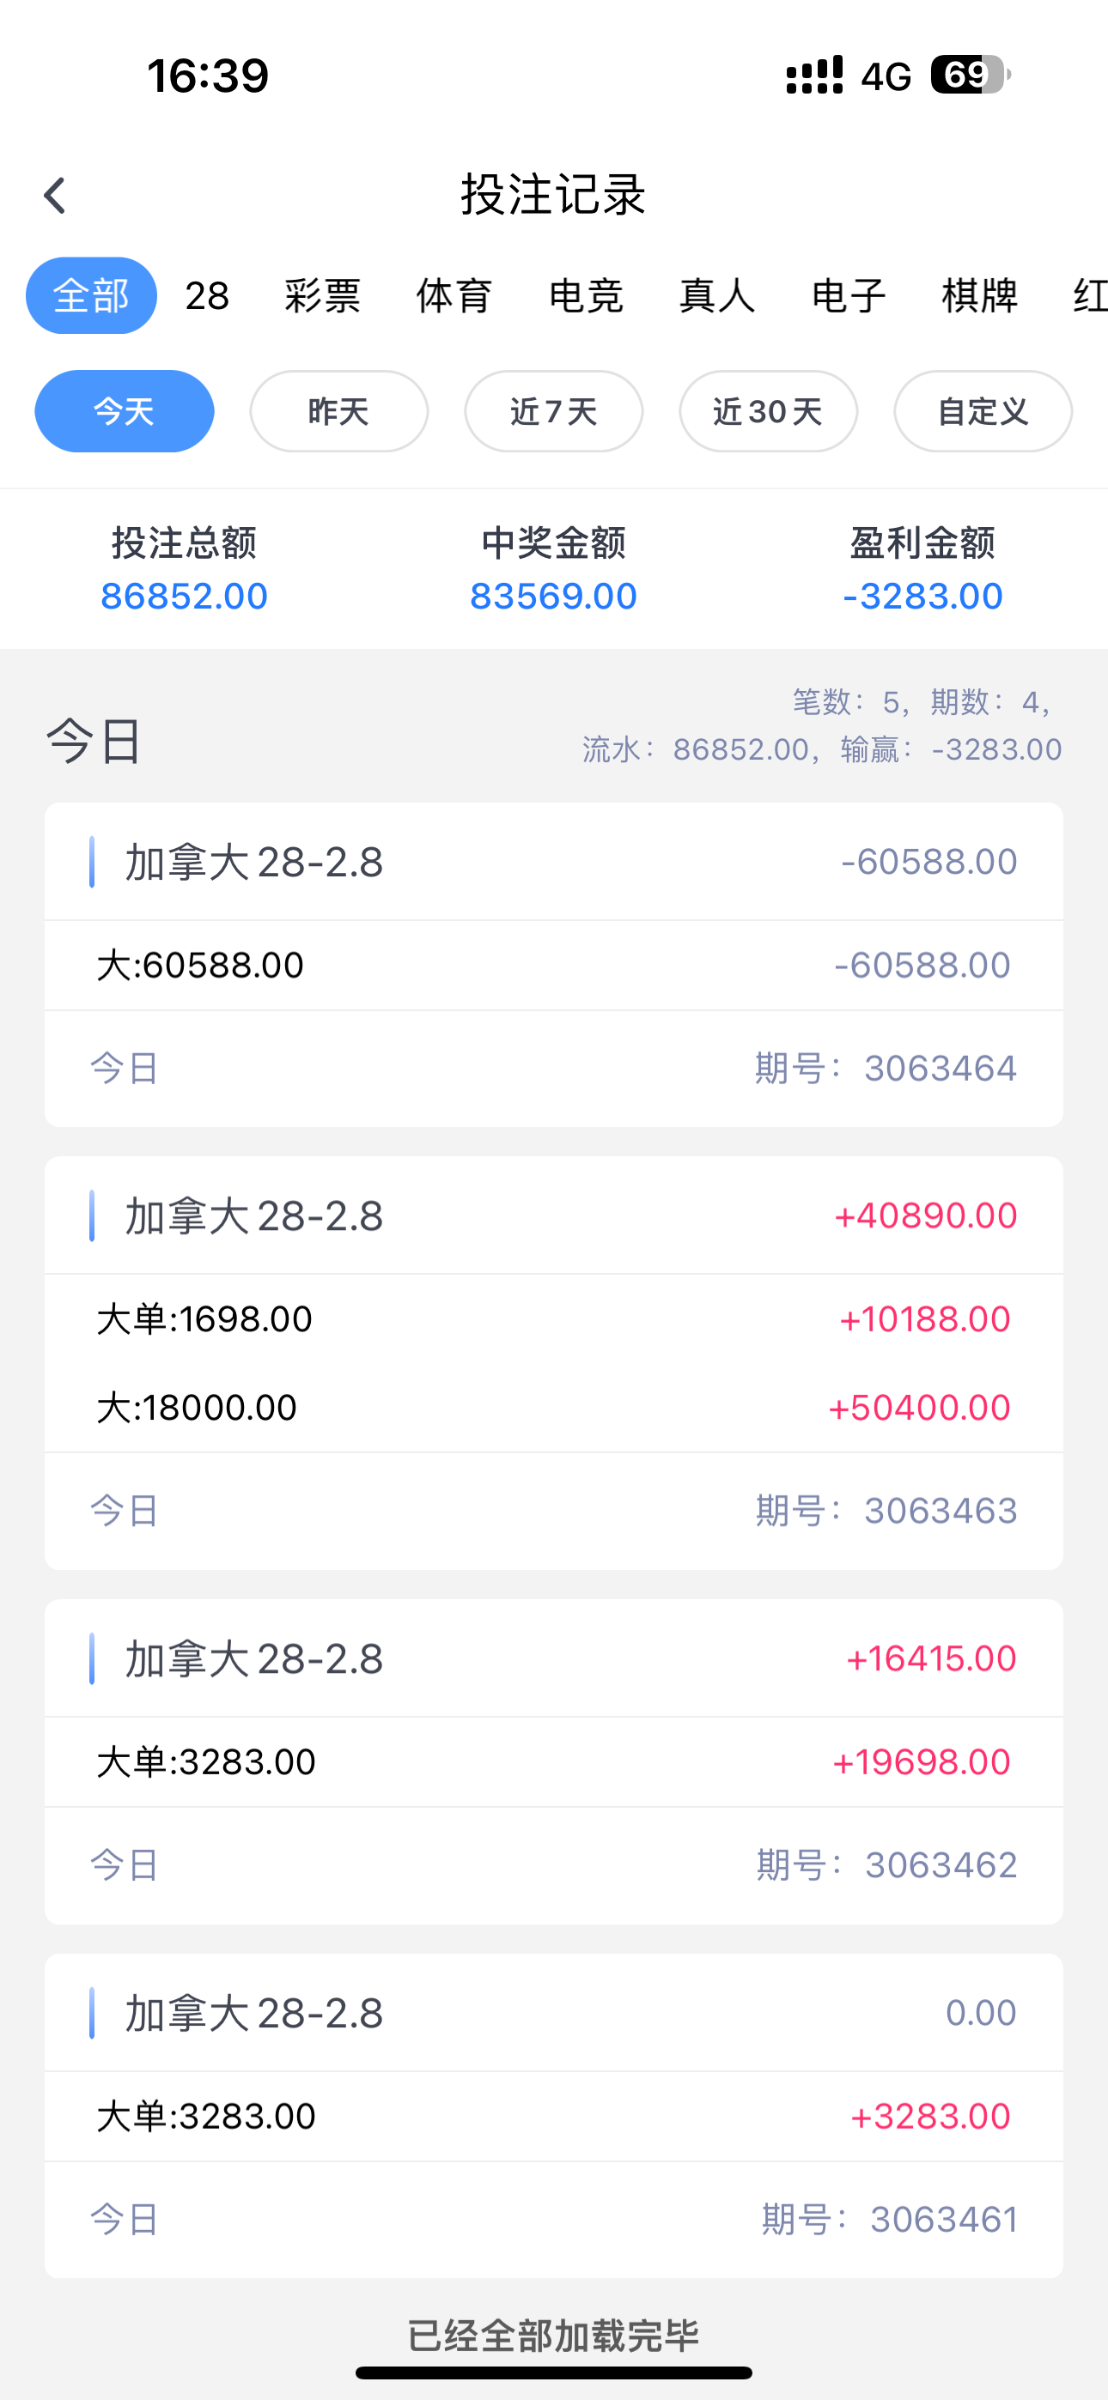The height and width of the screenshot is (2400, 1108).
Task: Tap the cellular signal bars icon
Action: [814, 76]
